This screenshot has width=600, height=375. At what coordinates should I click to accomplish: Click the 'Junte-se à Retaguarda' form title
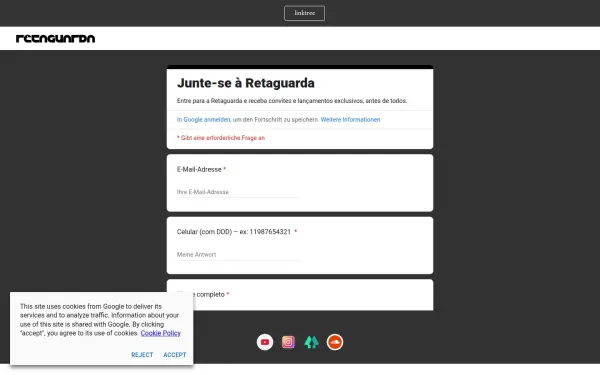pyautogui.click(x=246, y=83)
